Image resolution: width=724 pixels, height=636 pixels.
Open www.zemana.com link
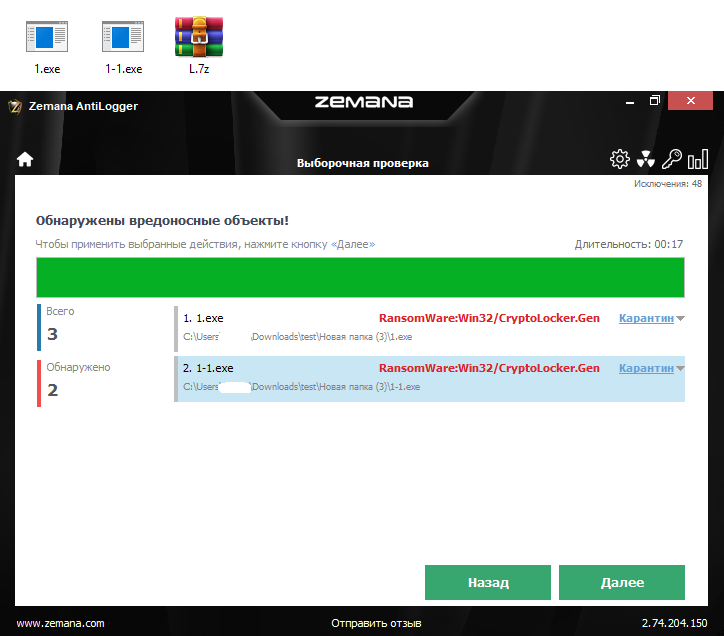tap(60, 623)
